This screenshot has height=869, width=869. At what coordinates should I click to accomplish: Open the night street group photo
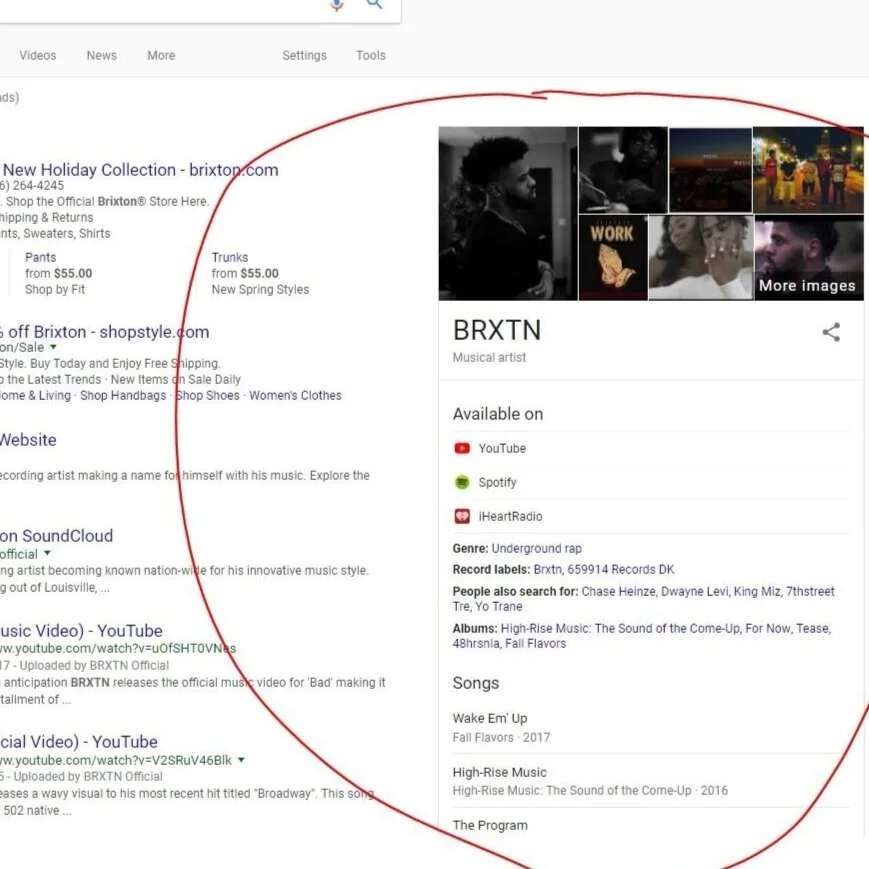tap(808, 170)
